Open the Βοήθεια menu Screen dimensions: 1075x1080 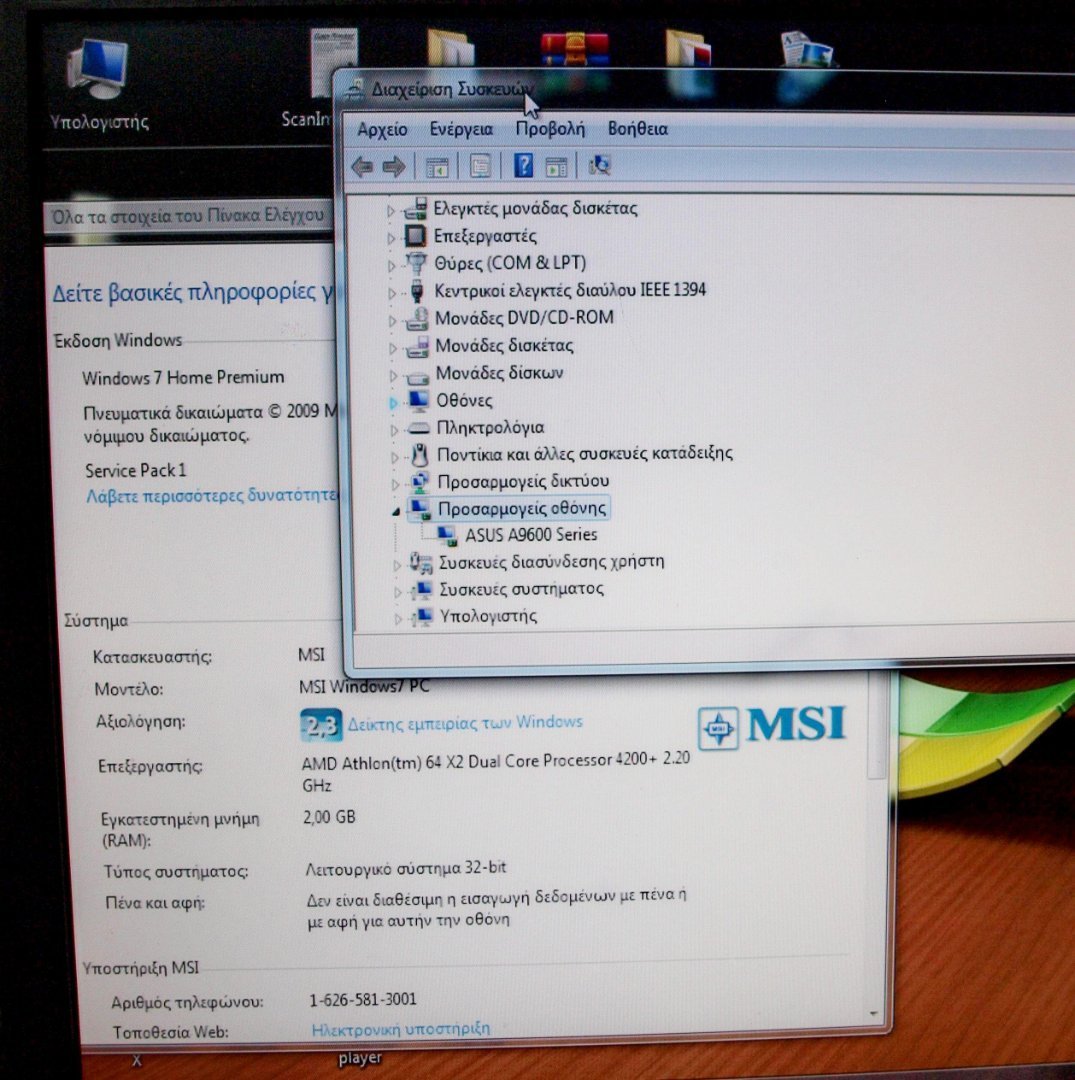click(x=638, y=129)
